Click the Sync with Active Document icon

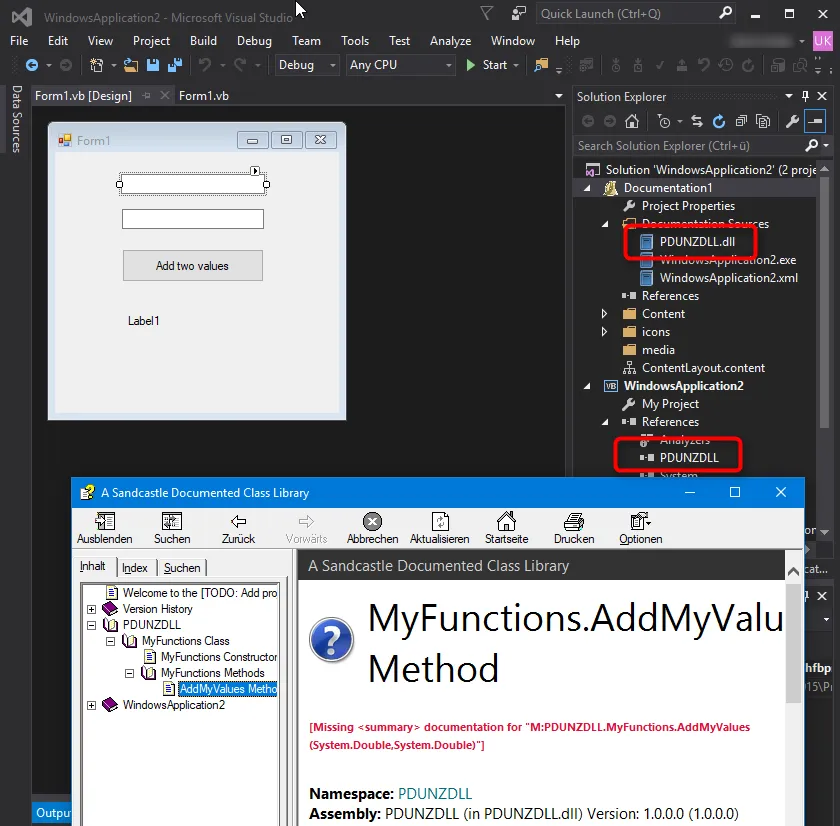pos(697,122)
